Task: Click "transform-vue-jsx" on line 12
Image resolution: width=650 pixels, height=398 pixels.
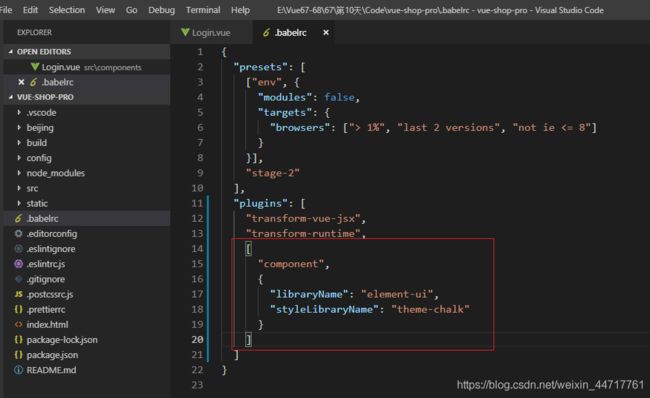Action: pyautogui.click(x=303, y=218)
